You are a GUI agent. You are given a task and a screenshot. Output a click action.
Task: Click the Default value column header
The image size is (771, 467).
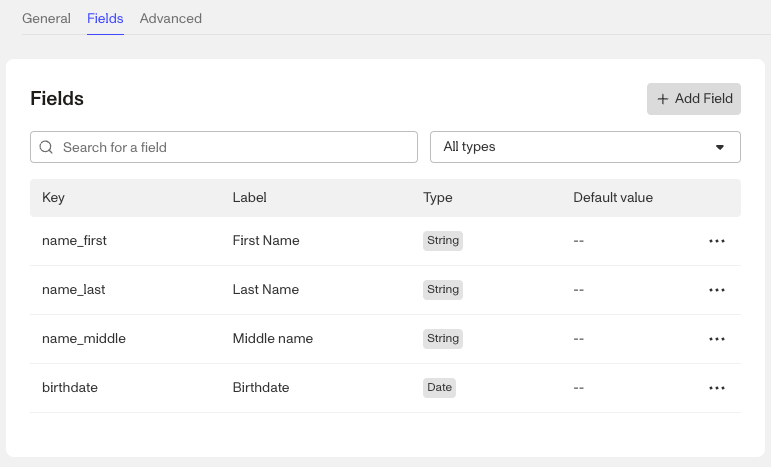point(613,198)
